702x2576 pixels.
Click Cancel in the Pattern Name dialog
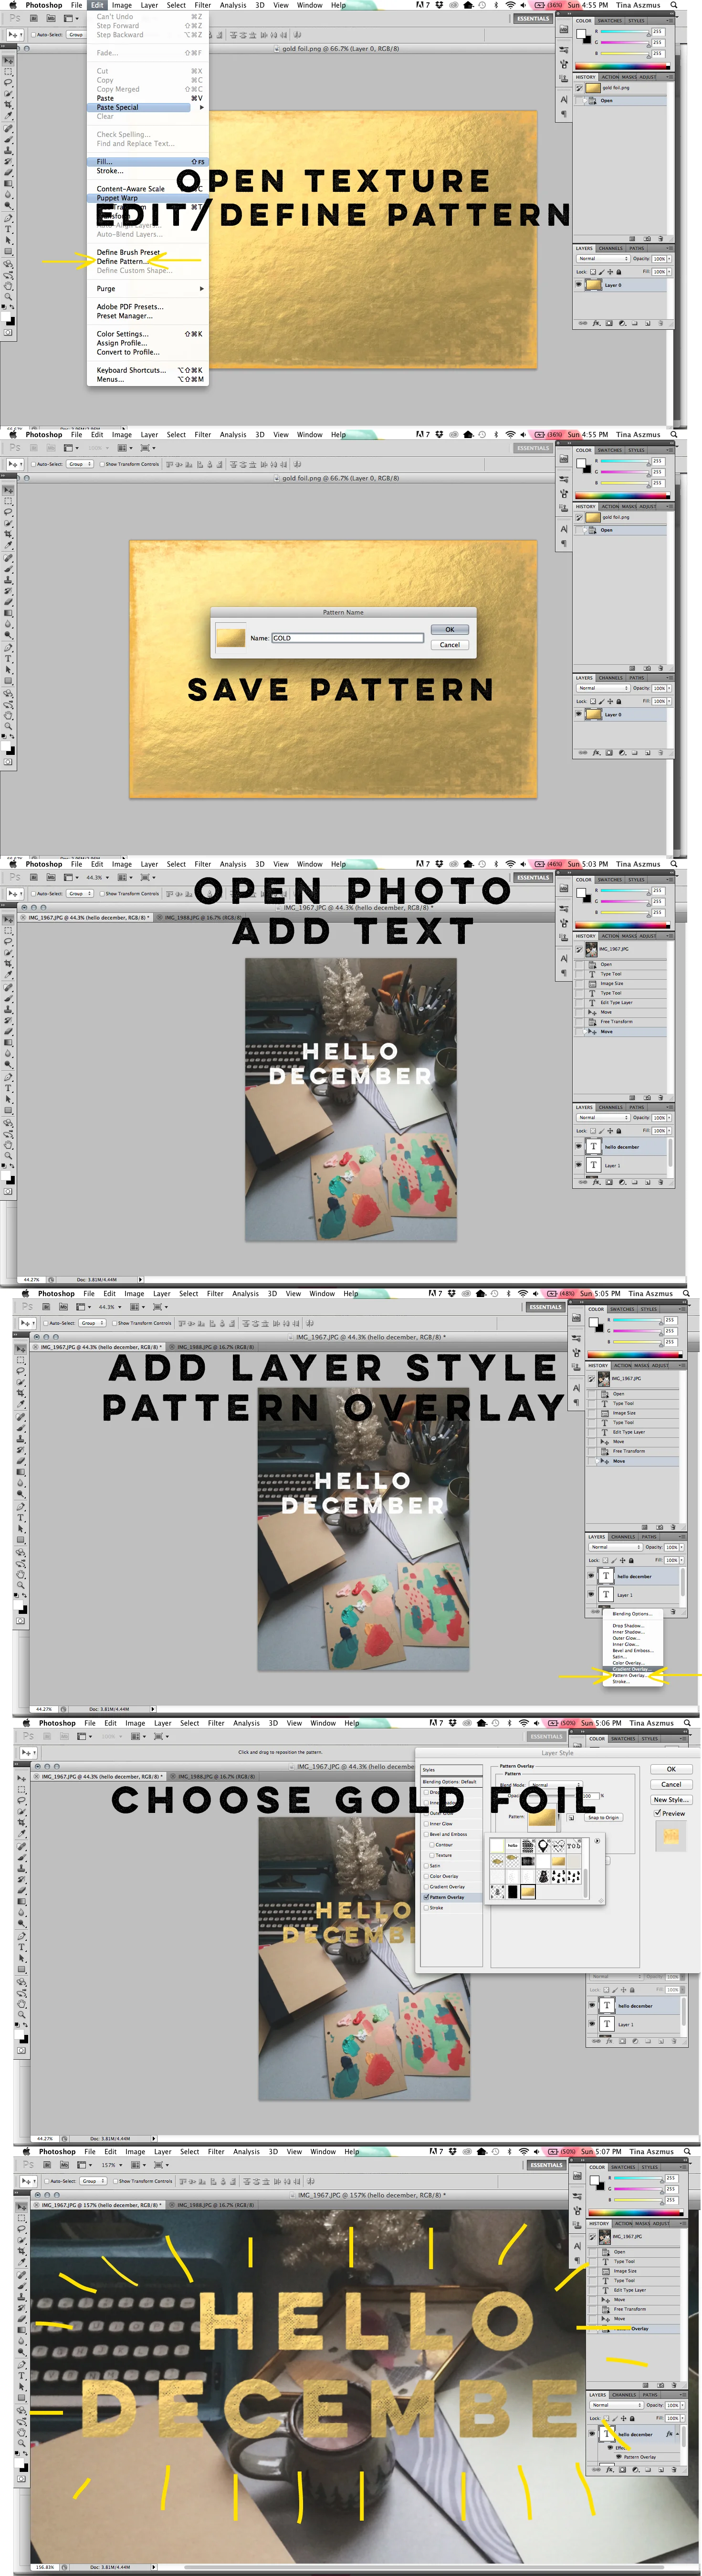coord(449,645)
